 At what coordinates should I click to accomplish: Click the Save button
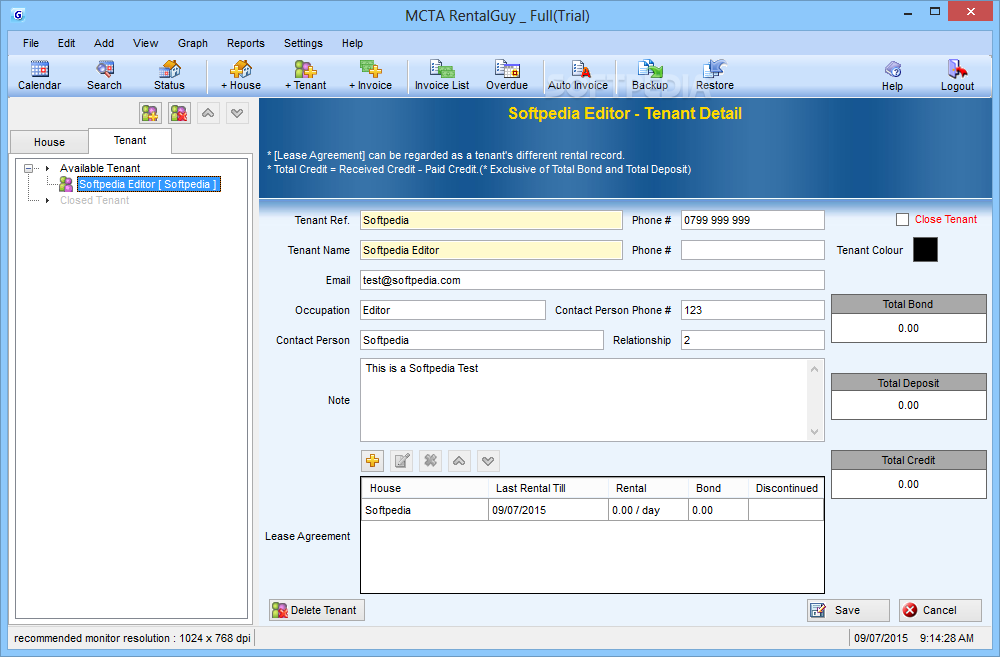pos(848,610)
